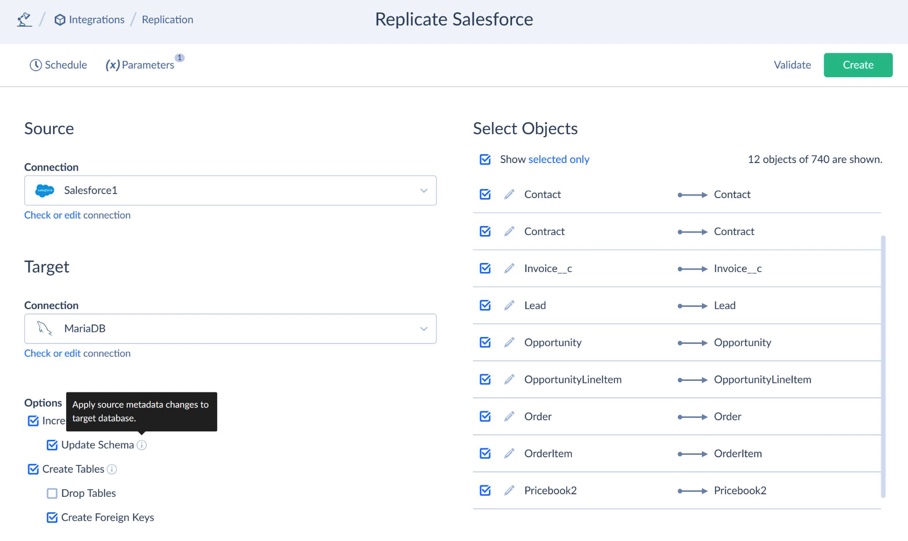This screenshot has width=908, height=541.
Task: Click the Integrations cube icon
Action: pyautogui.click(x=60, y=20)
